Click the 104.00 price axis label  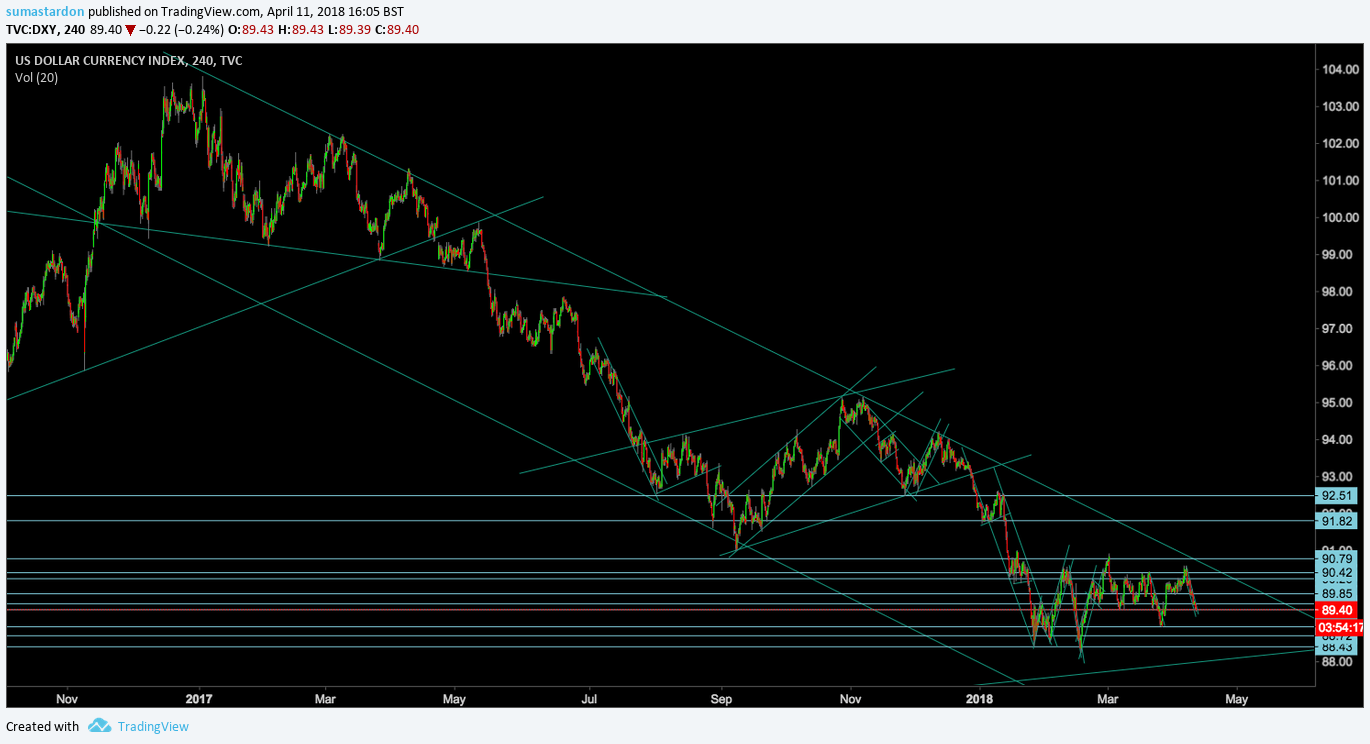click(1339, 69)
